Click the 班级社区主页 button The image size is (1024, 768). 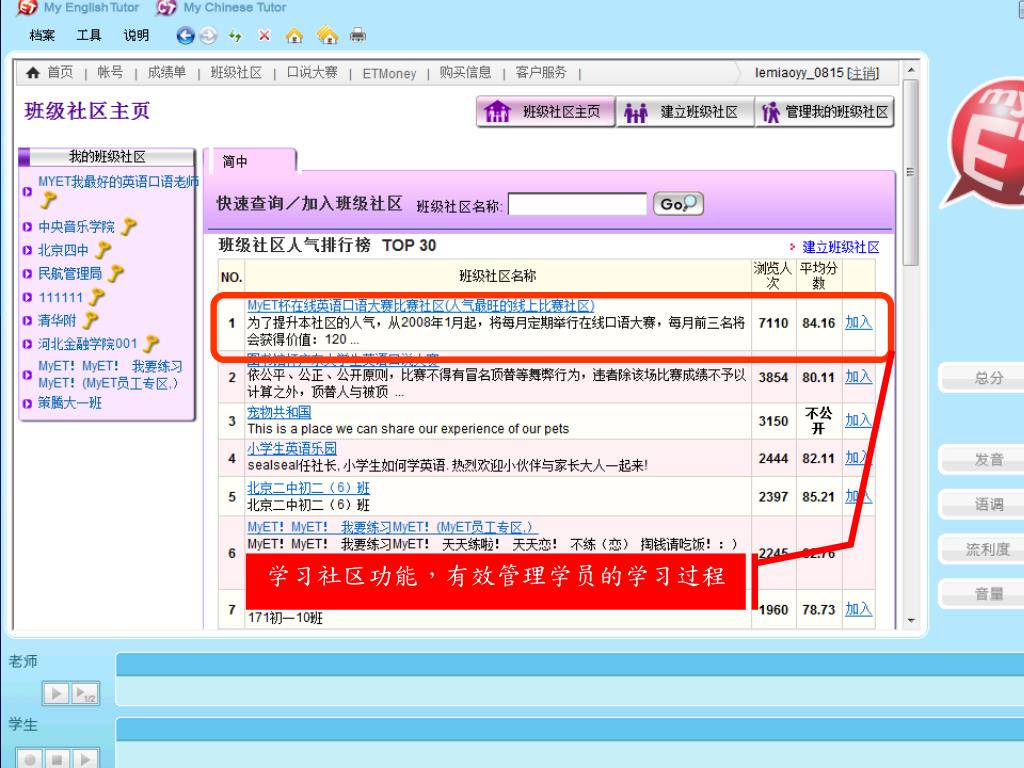545,112
